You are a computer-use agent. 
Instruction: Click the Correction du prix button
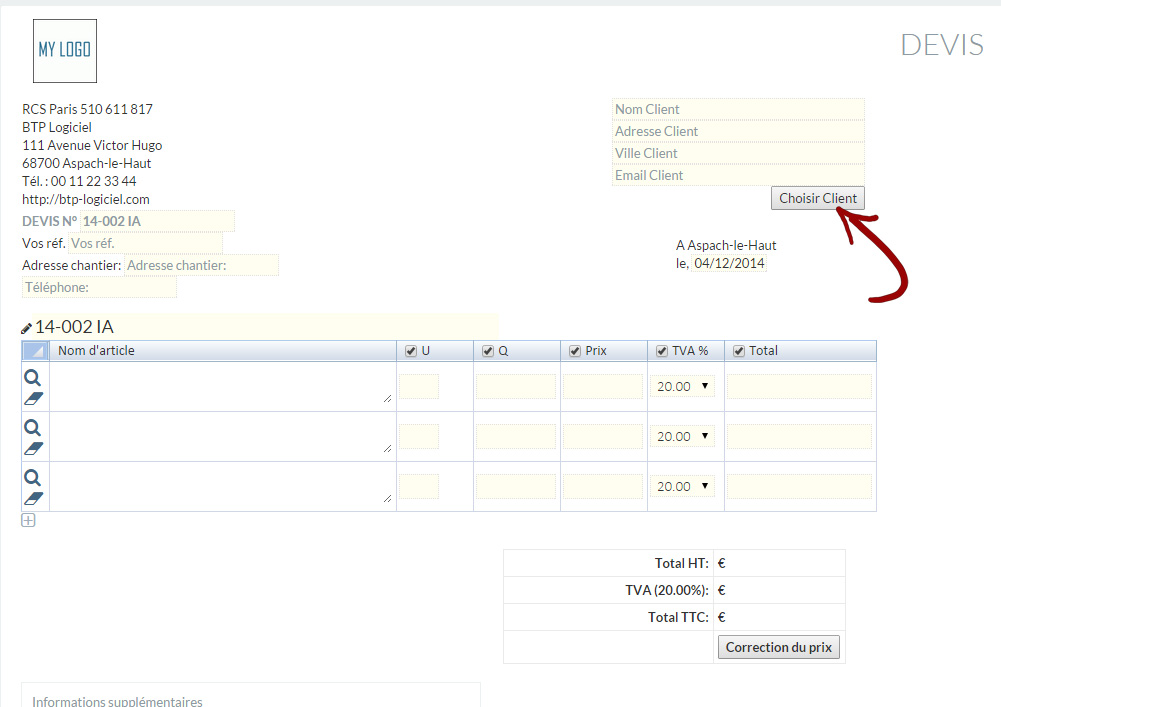(x=779, y=647)
